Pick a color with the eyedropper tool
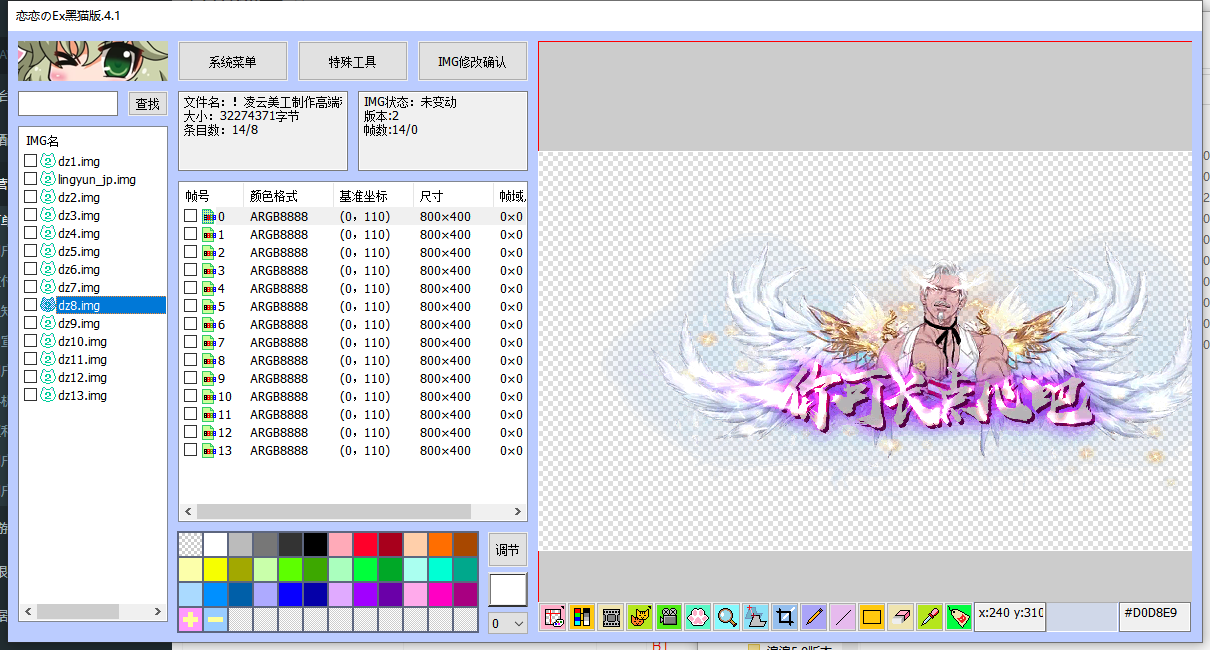Viewport: 1210px width, 650px height. coord(929,617)
